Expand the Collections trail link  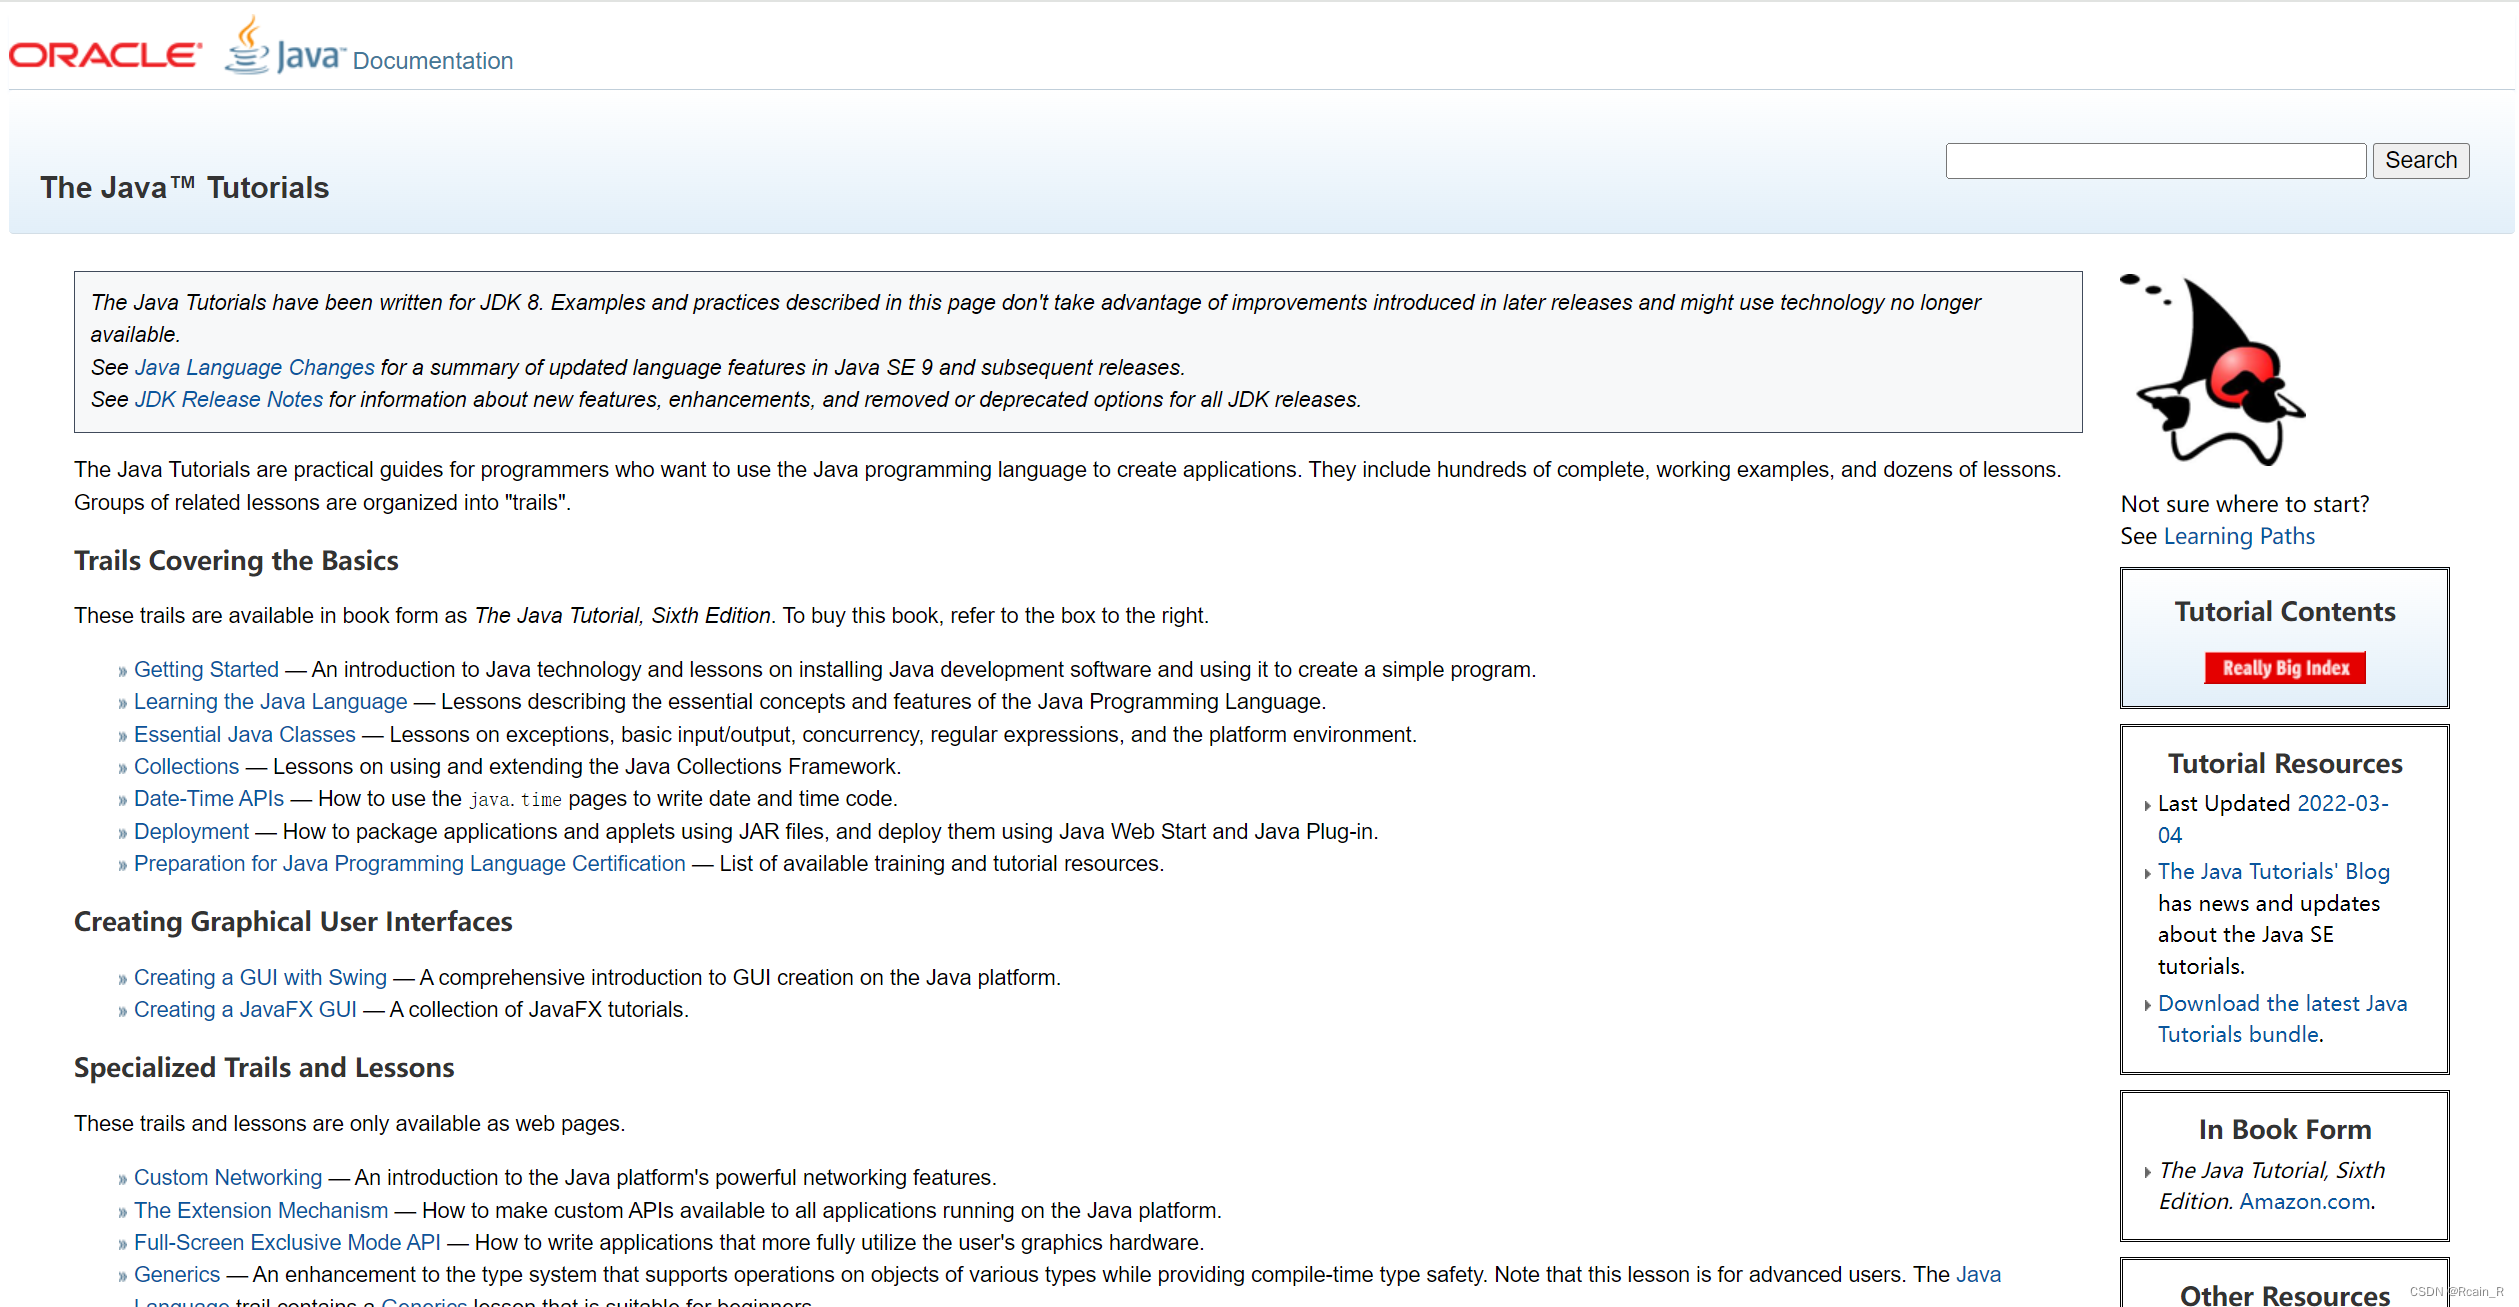(185, 766)
